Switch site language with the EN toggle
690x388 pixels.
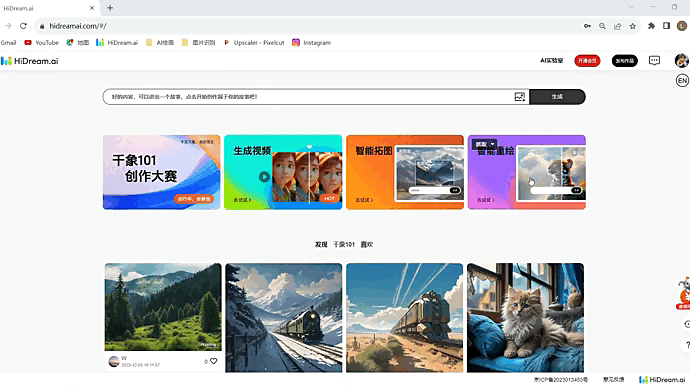[x=682, y=81]
